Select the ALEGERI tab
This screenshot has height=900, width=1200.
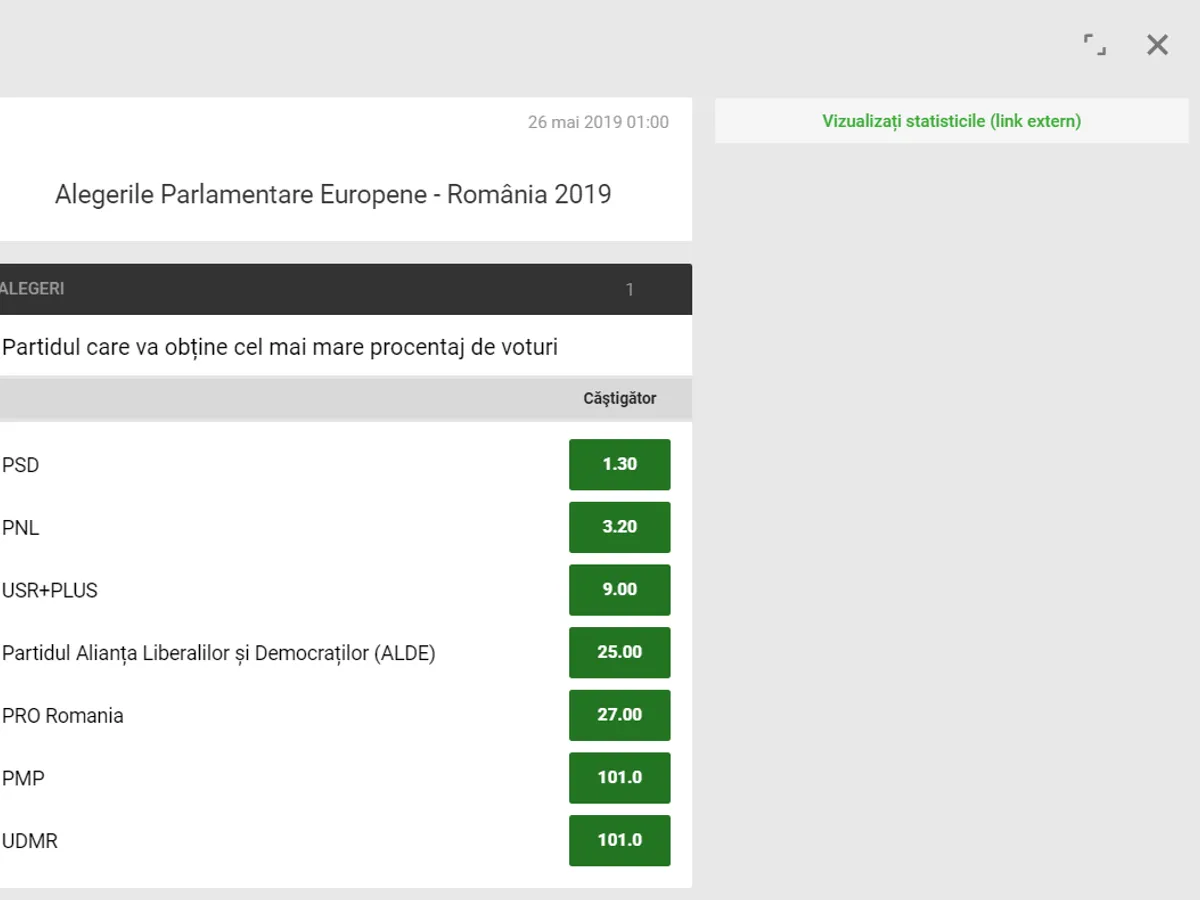pyautogui.click(x=33, y=289)
